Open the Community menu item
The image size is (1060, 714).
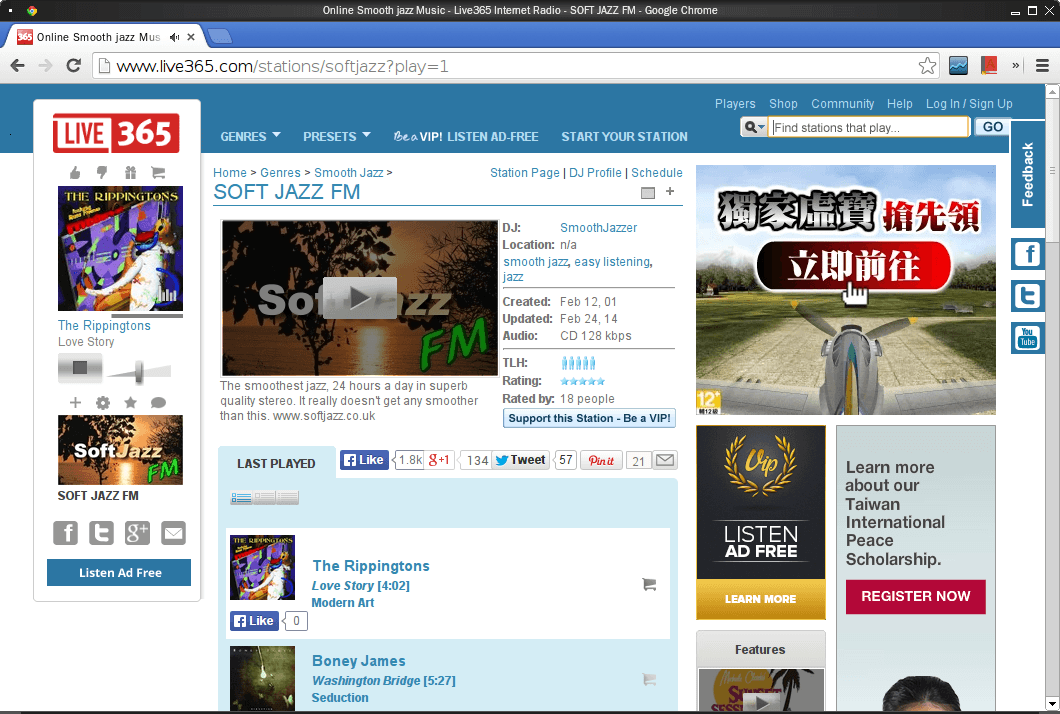click(842, 104)
